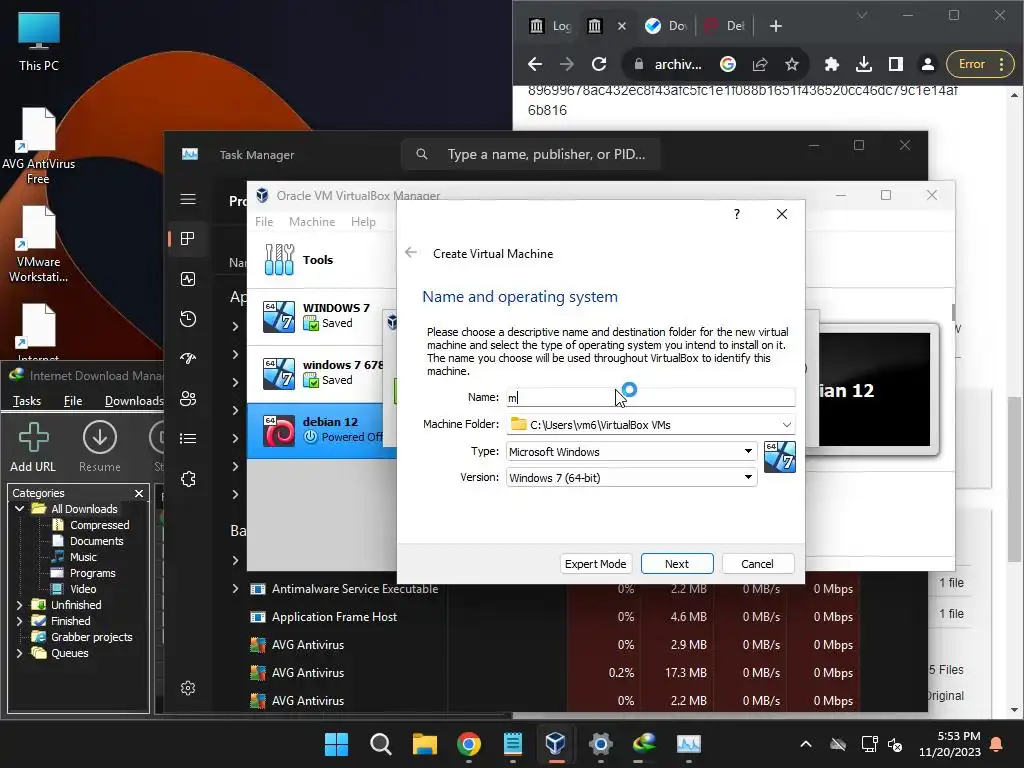The height and width of the screenshot is (768, 1024).
Task: Click the Chrome Error update button
Action: [x=980, y=64]
